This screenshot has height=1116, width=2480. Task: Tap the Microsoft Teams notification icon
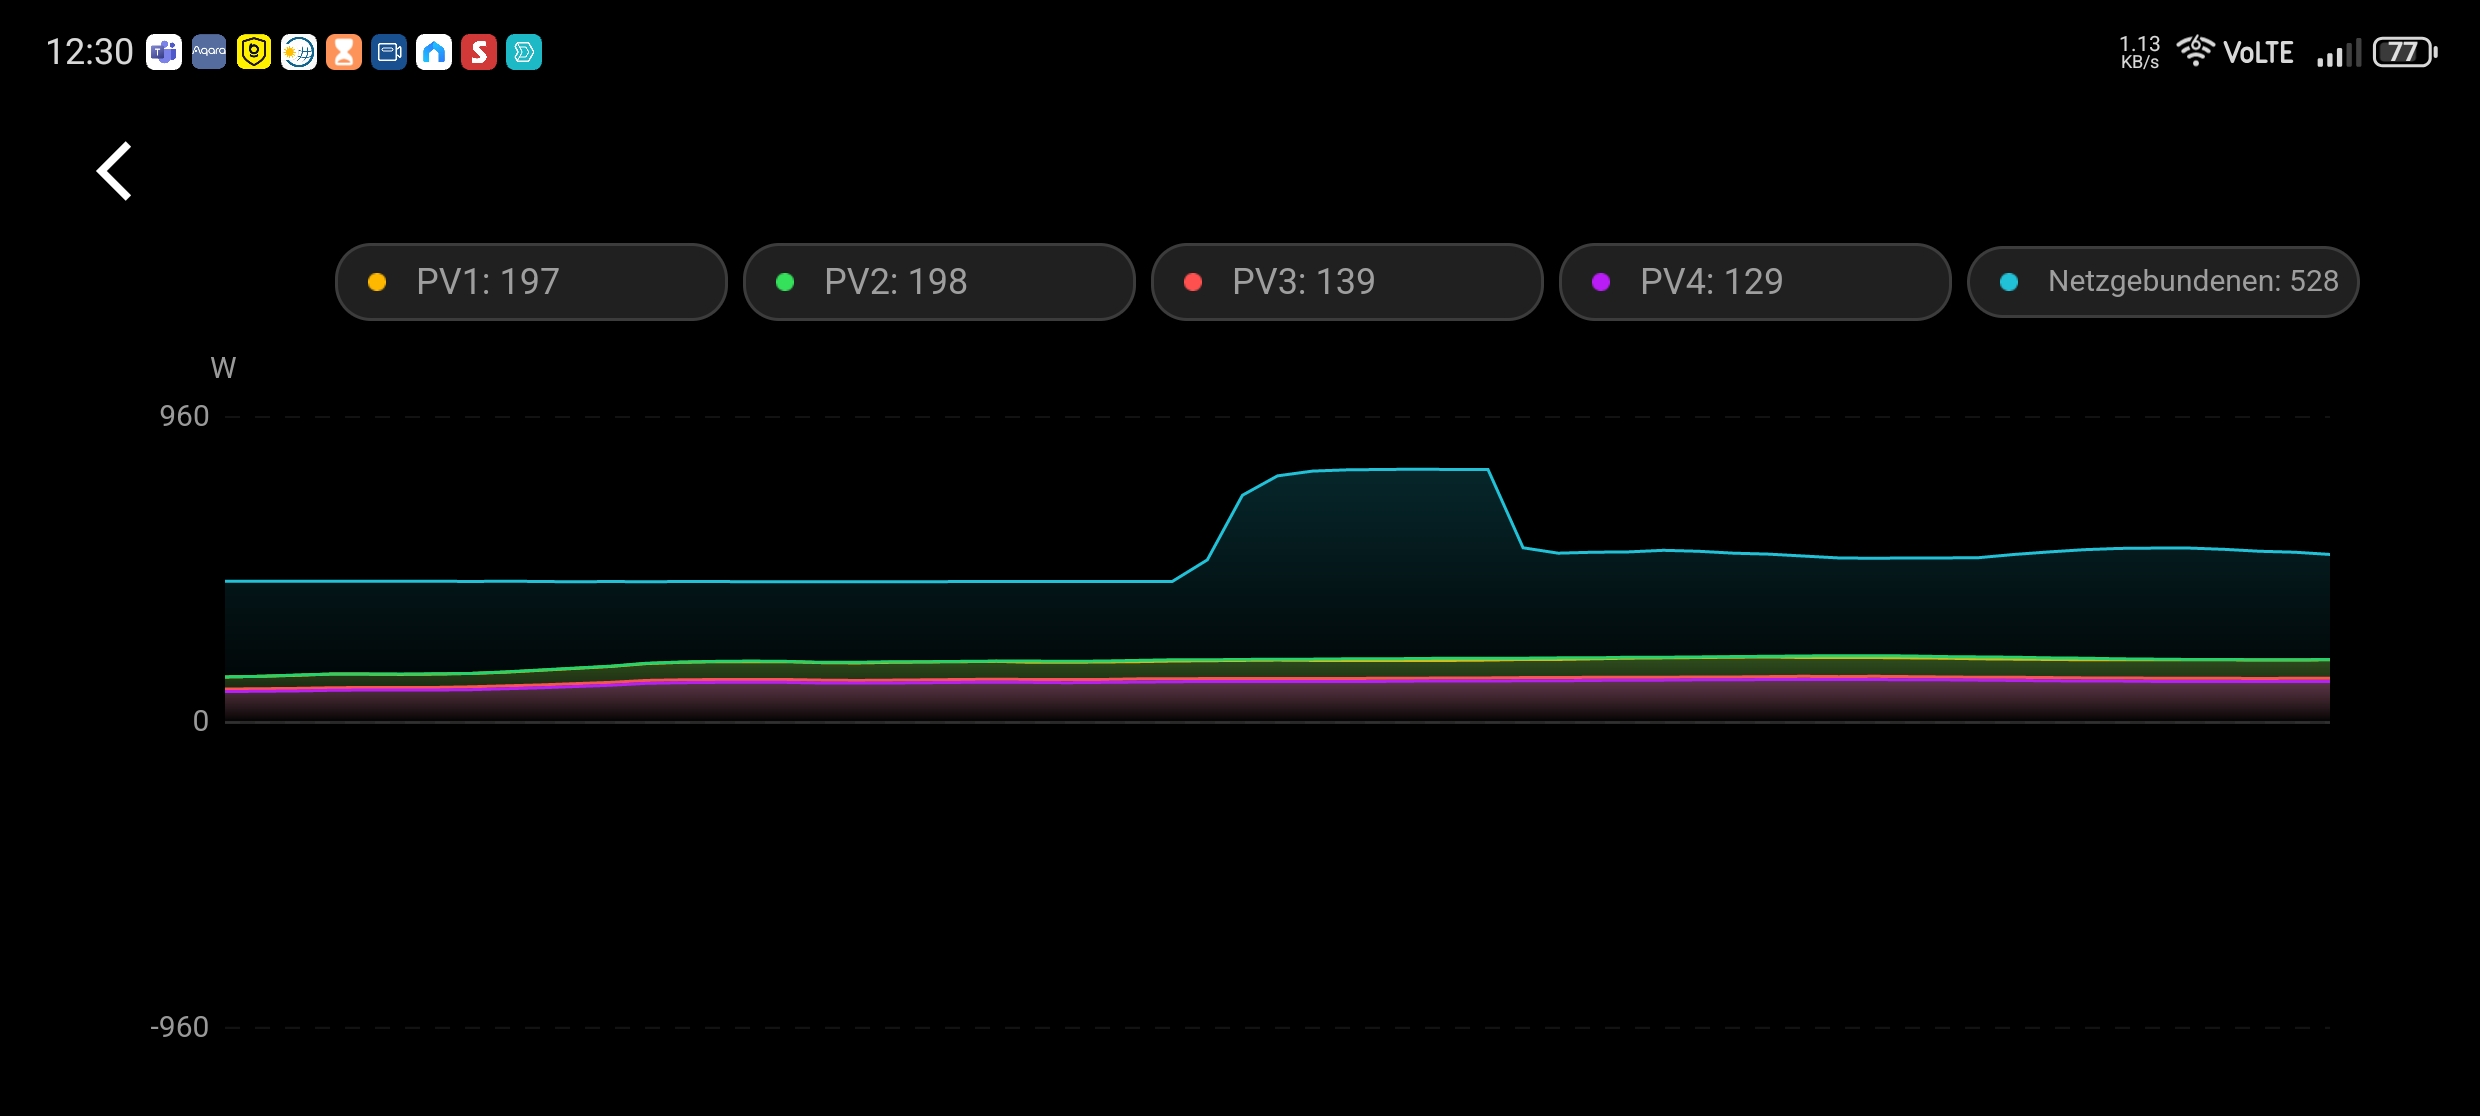(164, 52)
